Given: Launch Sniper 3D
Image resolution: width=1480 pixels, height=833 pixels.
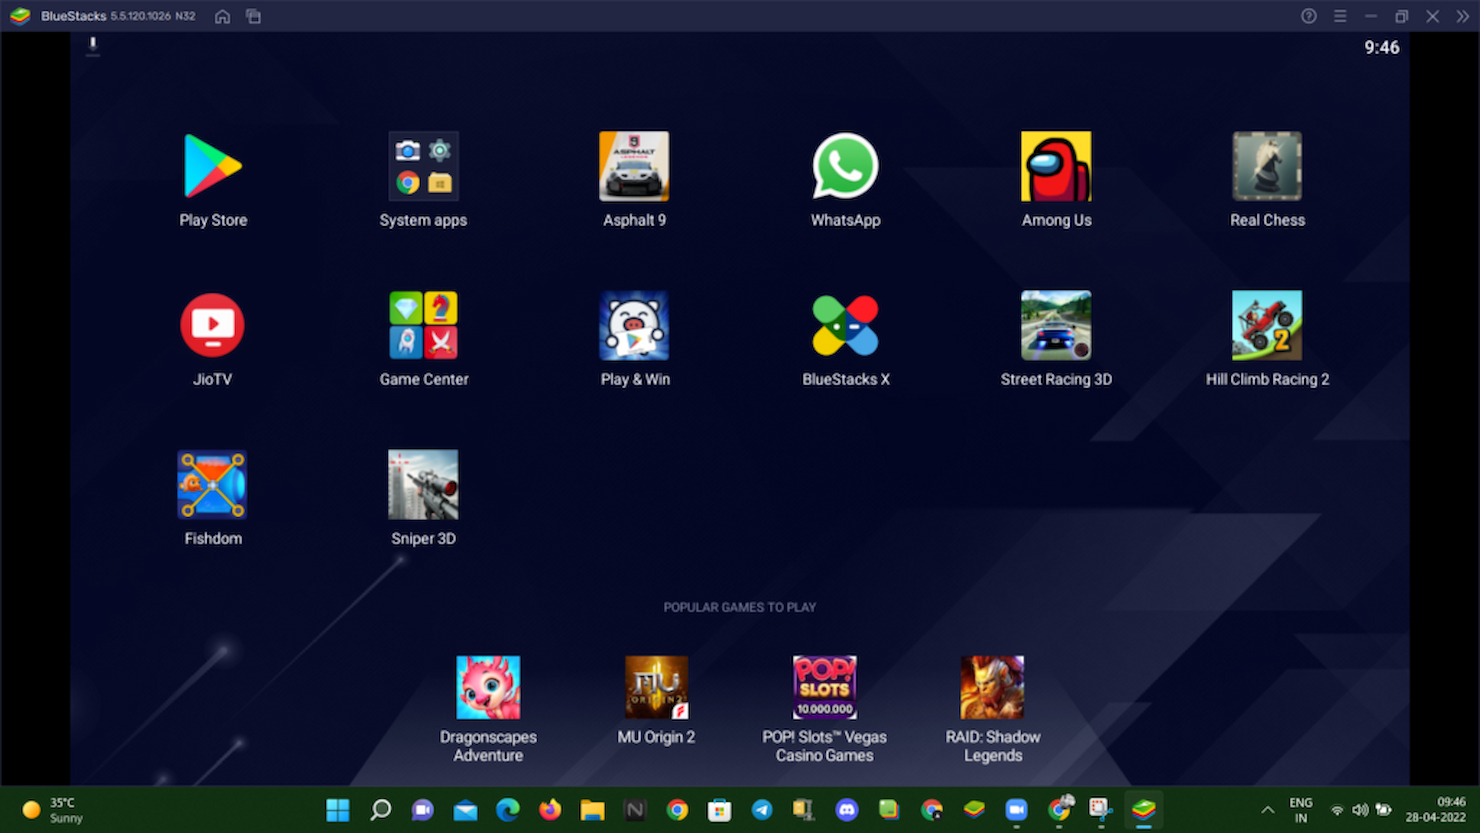Looking at the screenshot, I should click(x=423, y=484).
